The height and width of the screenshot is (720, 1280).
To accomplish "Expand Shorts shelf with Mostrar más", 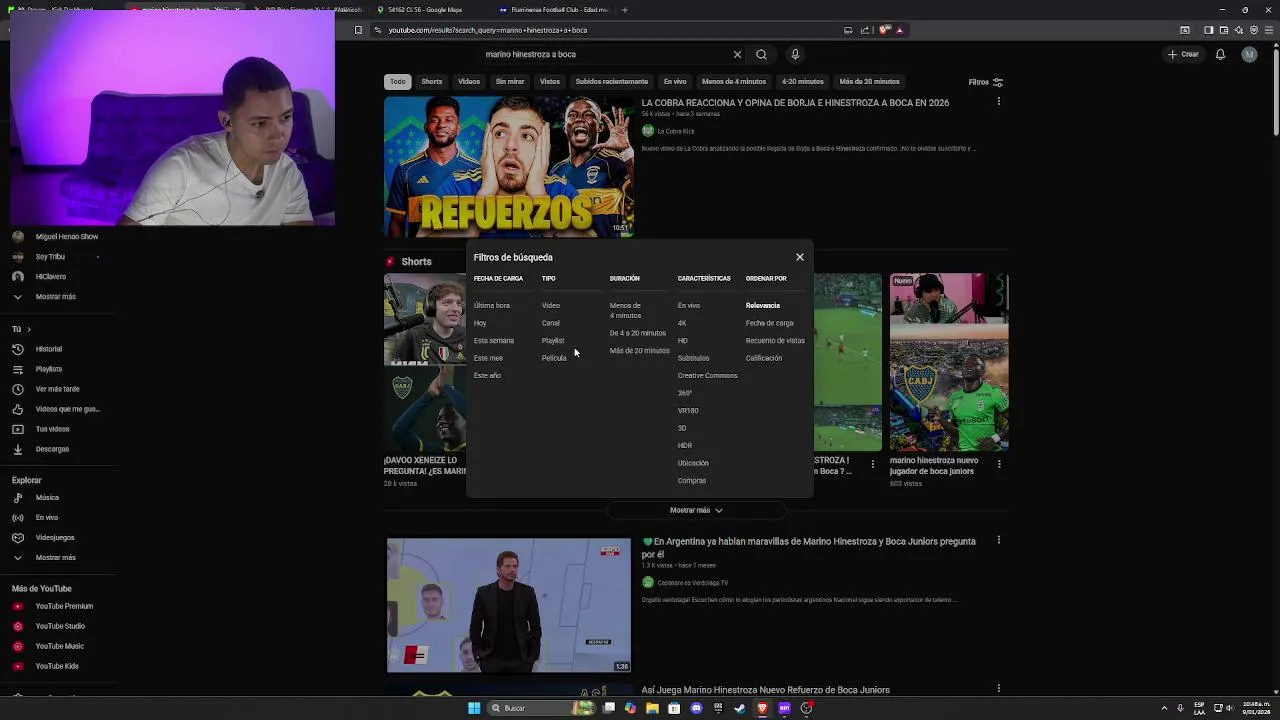I will tap(696, 510).
